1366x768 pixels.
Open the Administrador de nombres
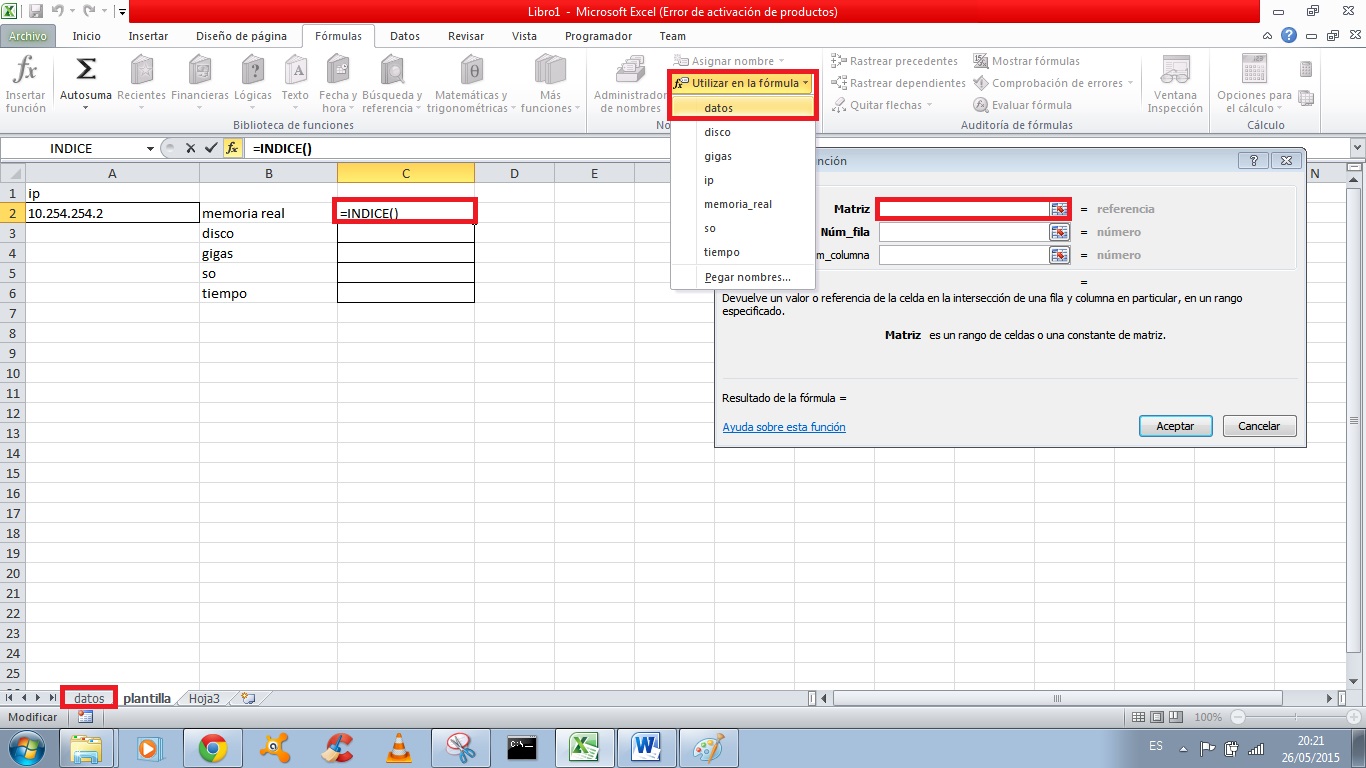[x=628, y=85]
